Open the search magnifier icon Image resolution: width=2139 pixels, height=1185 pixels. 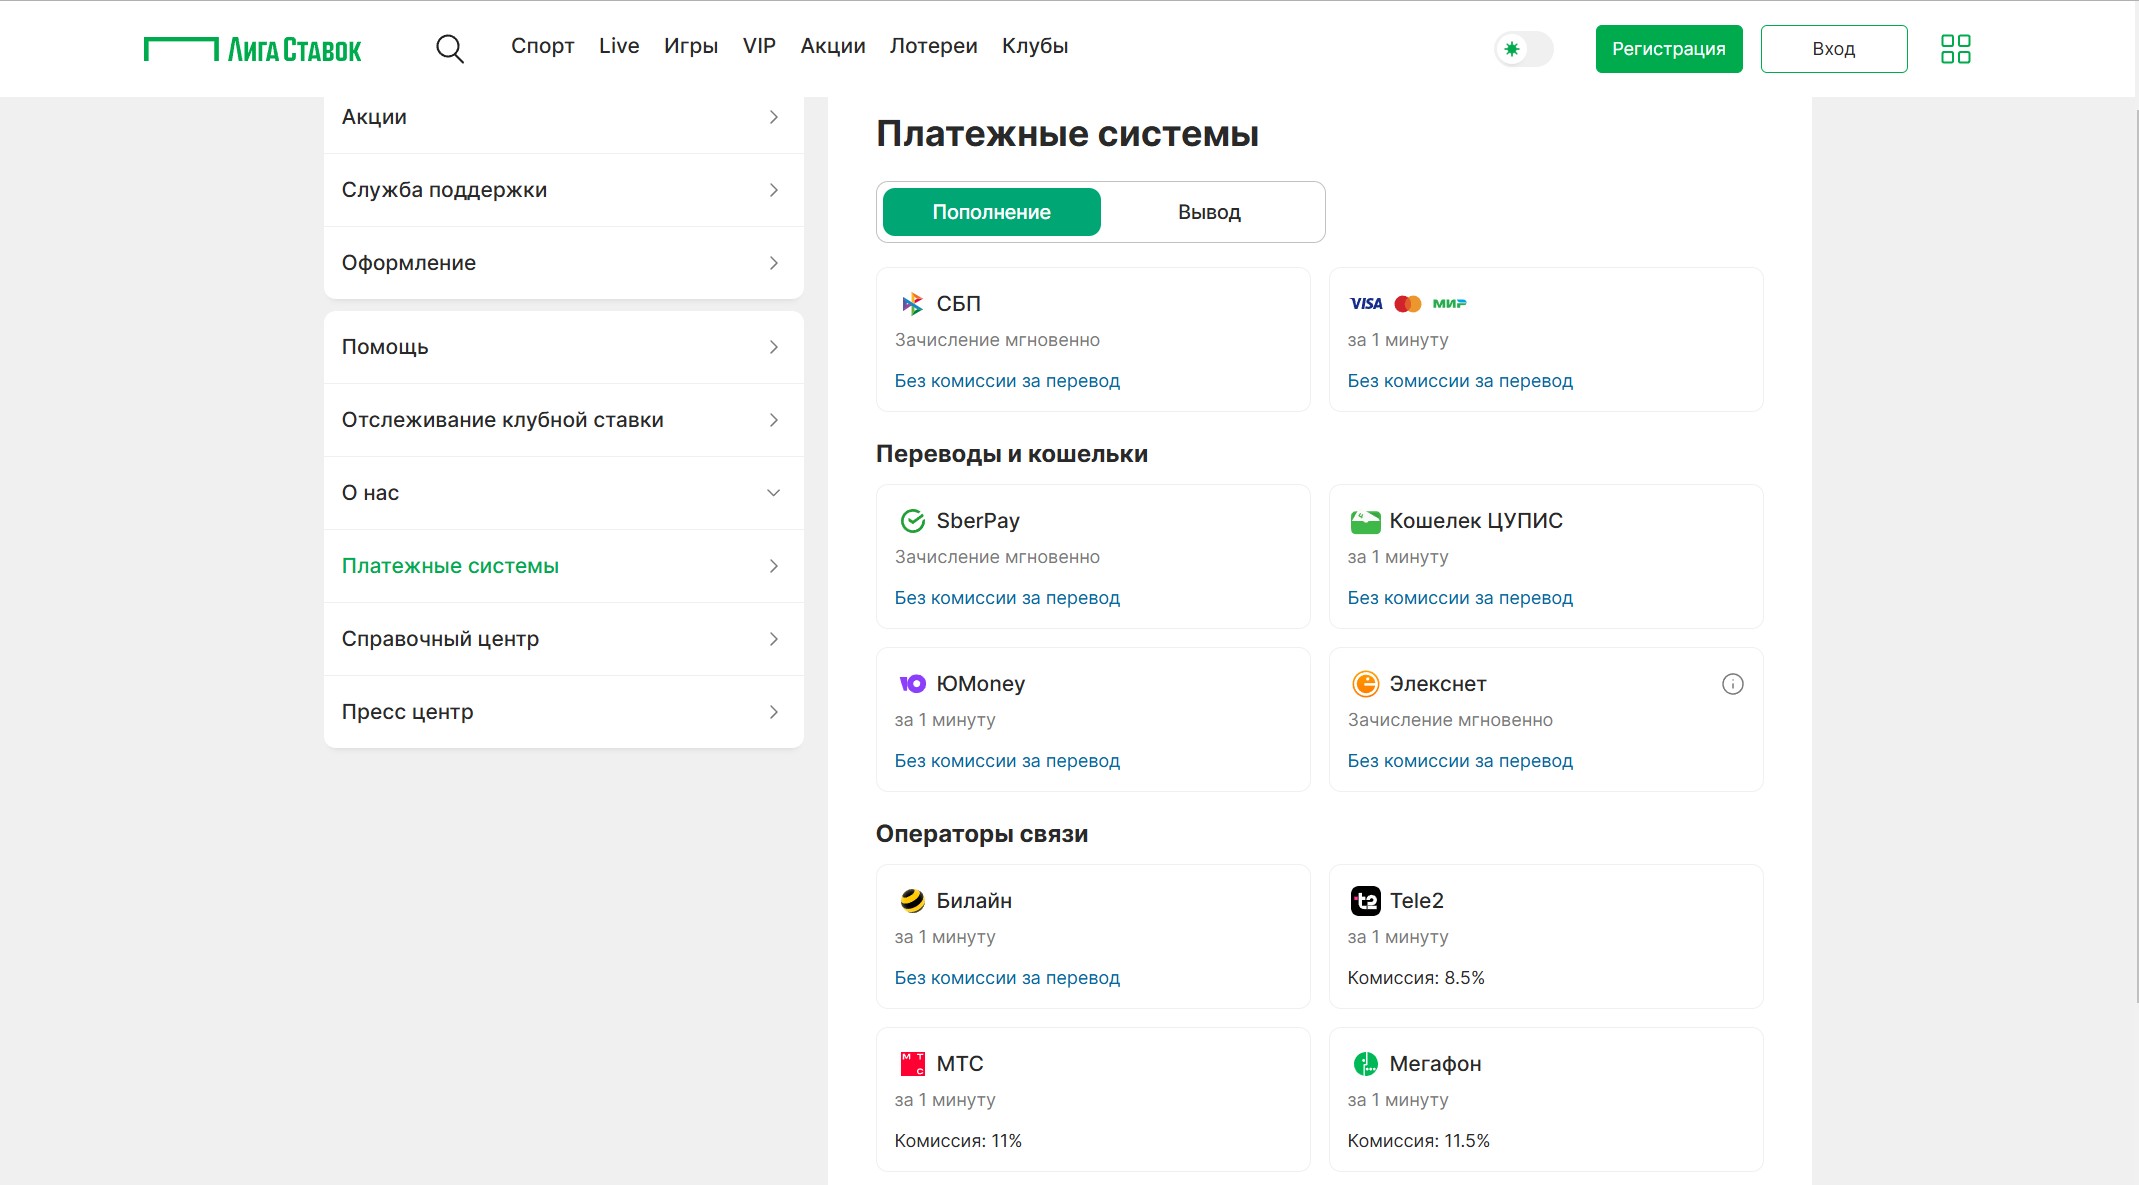point(450,49)
